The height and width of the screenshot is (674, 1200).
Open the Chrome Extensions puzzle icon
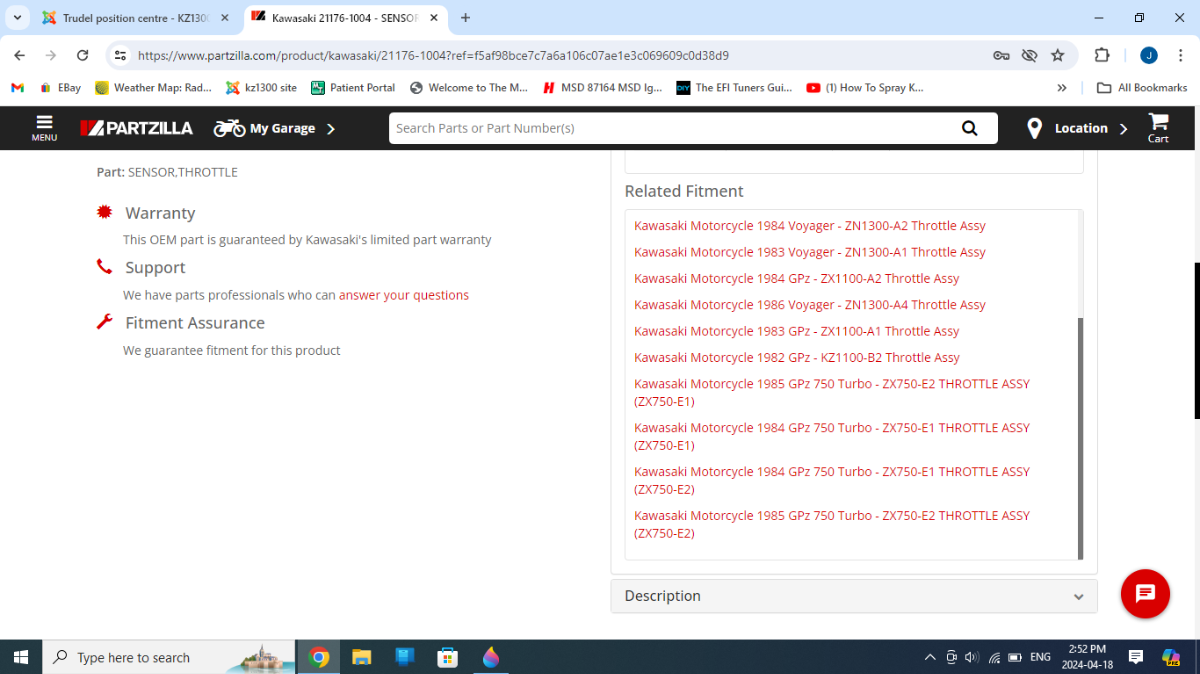click(1102, 56)
